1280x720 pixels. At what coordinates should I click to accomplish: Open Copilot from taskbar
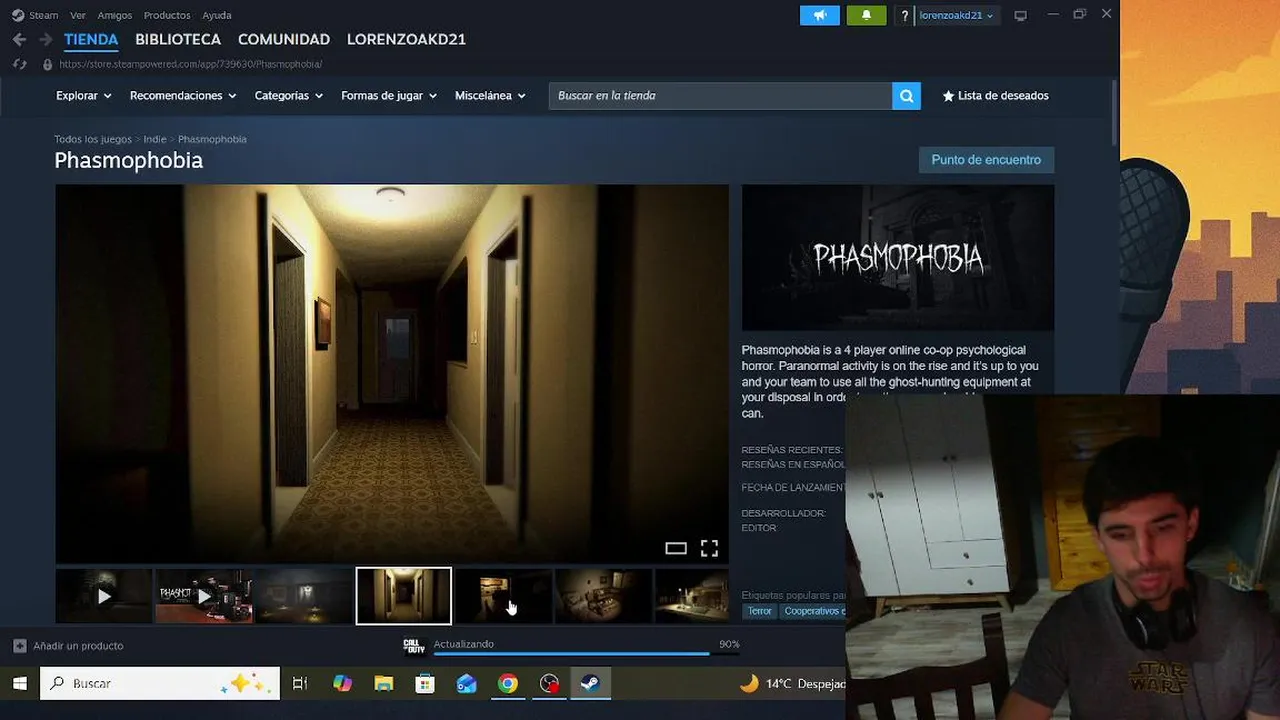coord(343,684)
